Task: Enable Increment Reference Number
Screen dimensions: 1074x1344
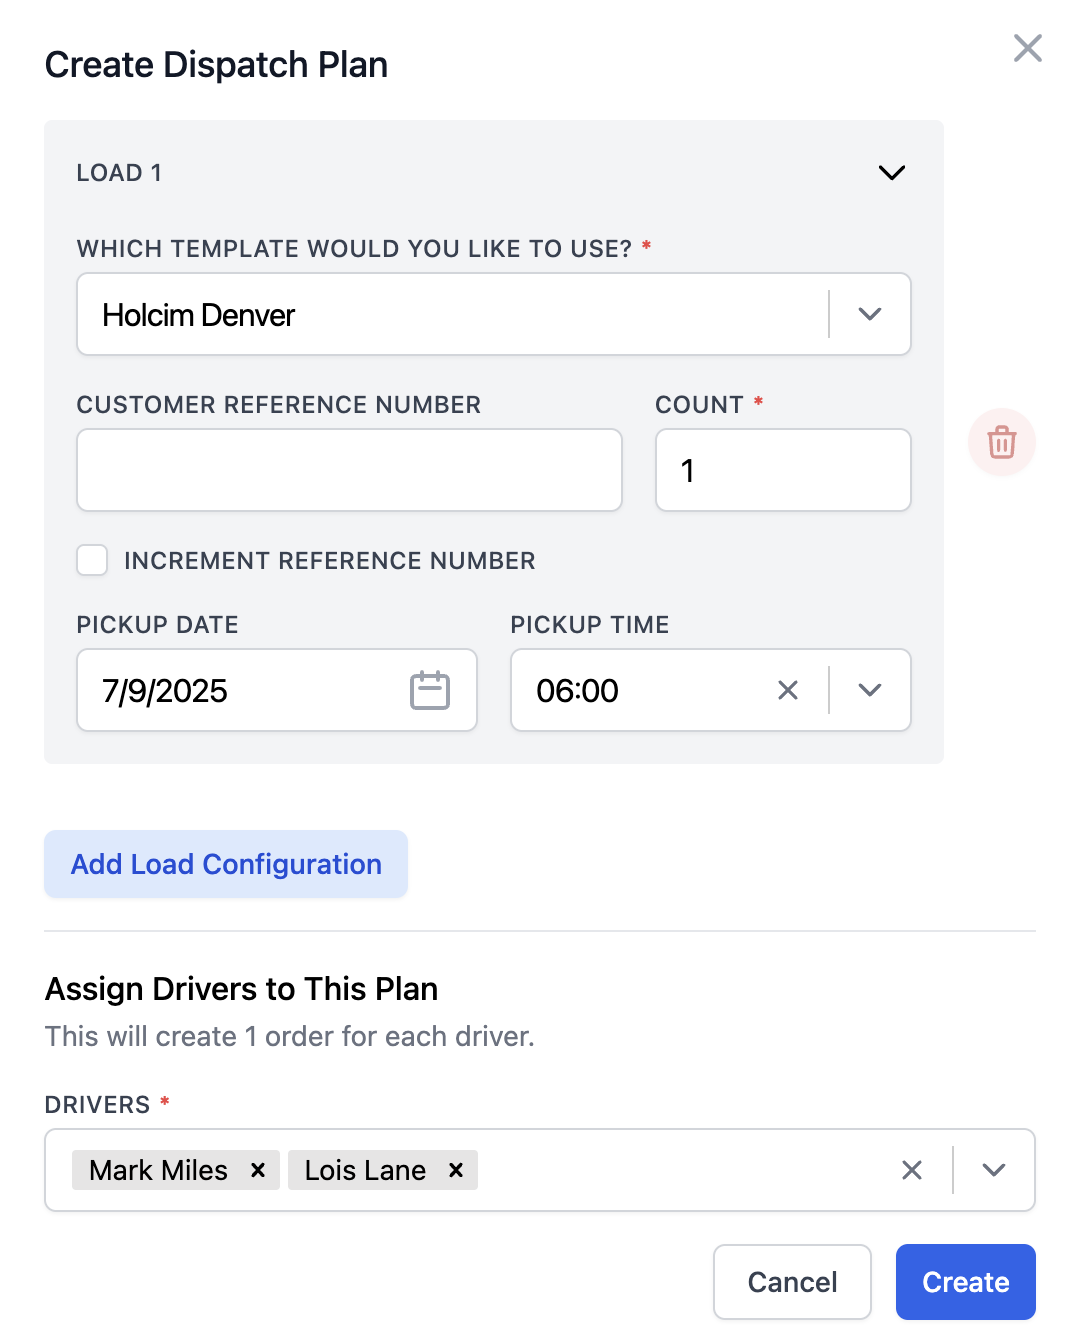Action: tap(91, 561)
